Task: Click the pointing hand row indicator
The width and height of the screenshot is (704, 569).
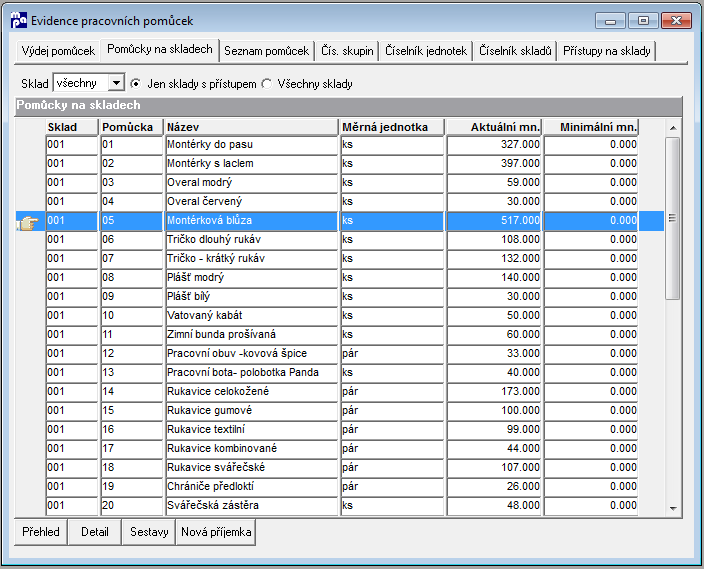Action: click(29, 222)
